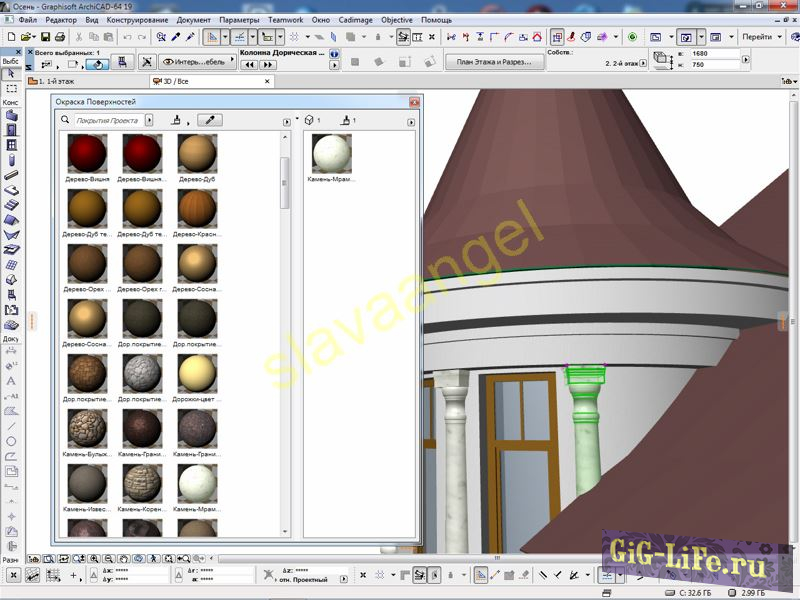Screen dimensions: 800x600
Task: Select the Window tool in the toolbox
Action: pyautogui.click(x=11, y=145)
